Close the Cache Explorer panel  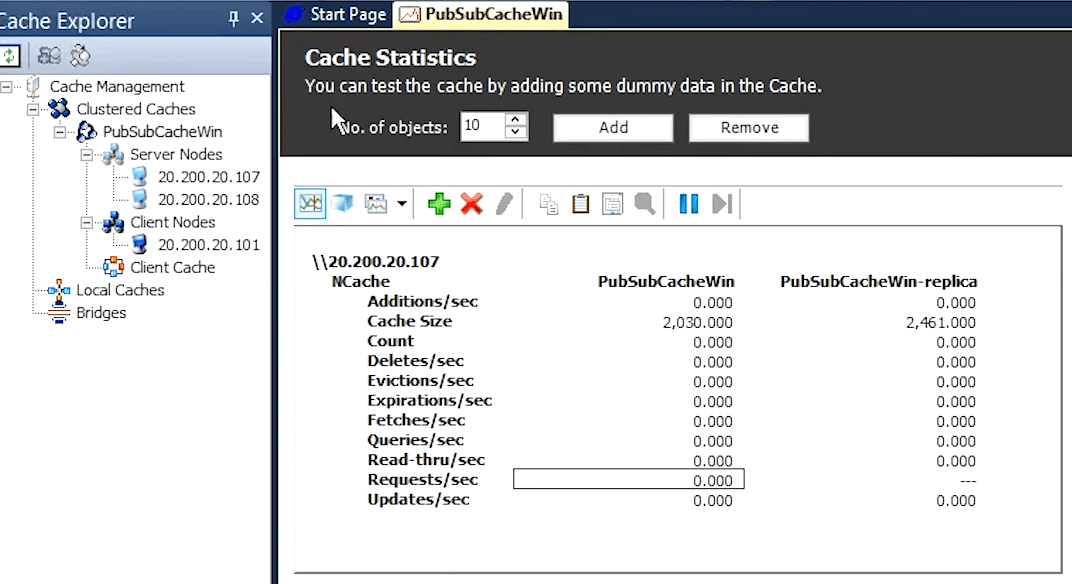(x=257, y=18)
